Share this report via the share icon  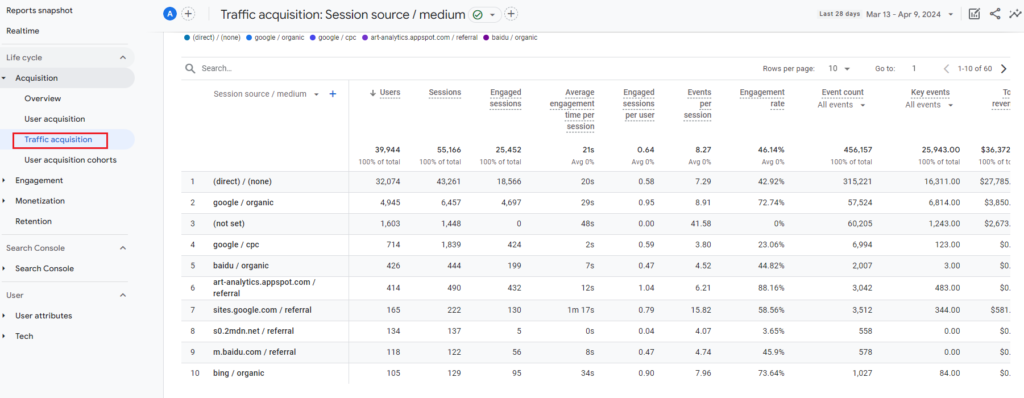[995, 14]
